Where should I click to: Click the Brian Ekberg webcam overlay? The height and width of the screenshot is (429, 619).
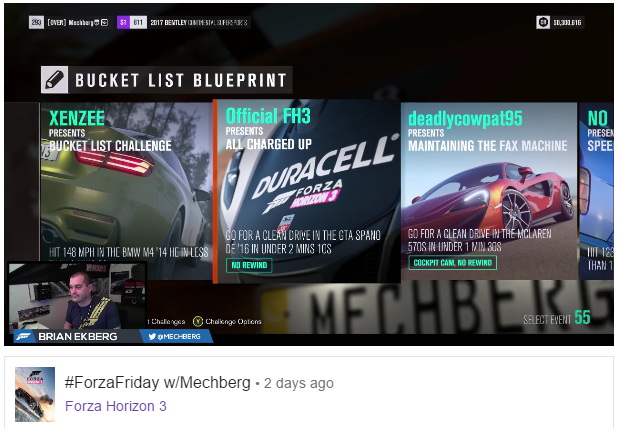[x=77, y=296]
